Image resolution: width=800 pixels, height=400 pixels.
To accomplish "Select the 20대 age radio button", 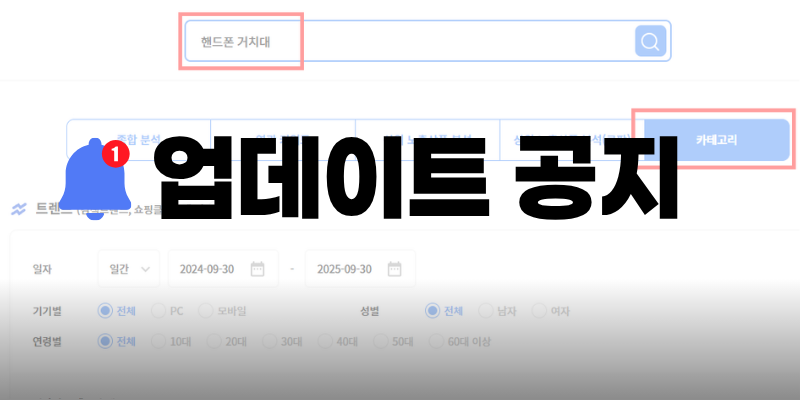I will point(214,341).
